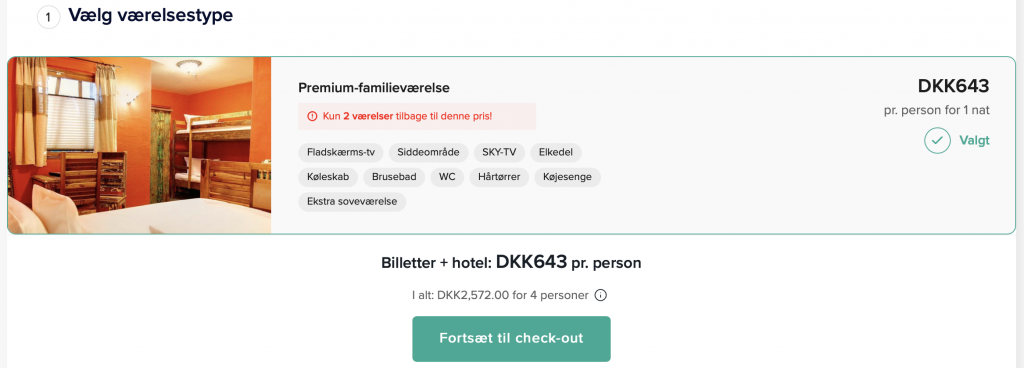This screenshot has width=1024, height=368.
Task: Select the Brusebad amenity tag
Action: click(x=394, y=177)
